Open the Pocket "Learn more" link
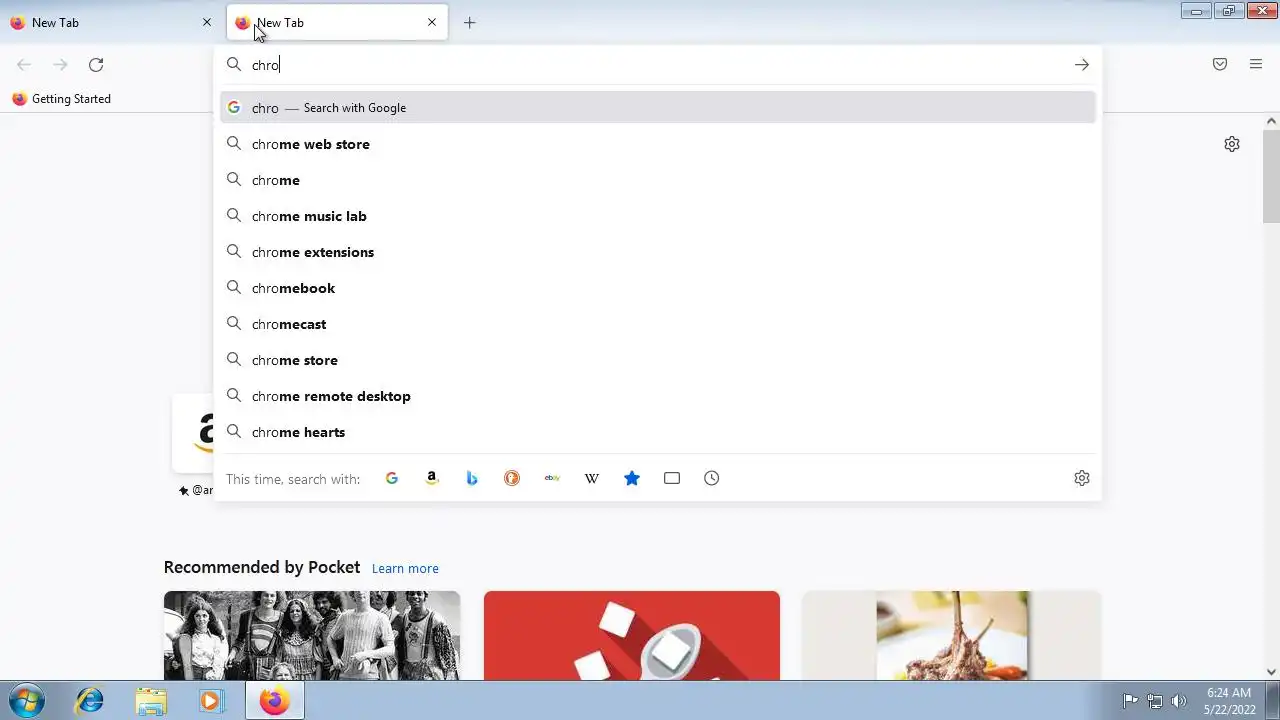 (405, 569)
